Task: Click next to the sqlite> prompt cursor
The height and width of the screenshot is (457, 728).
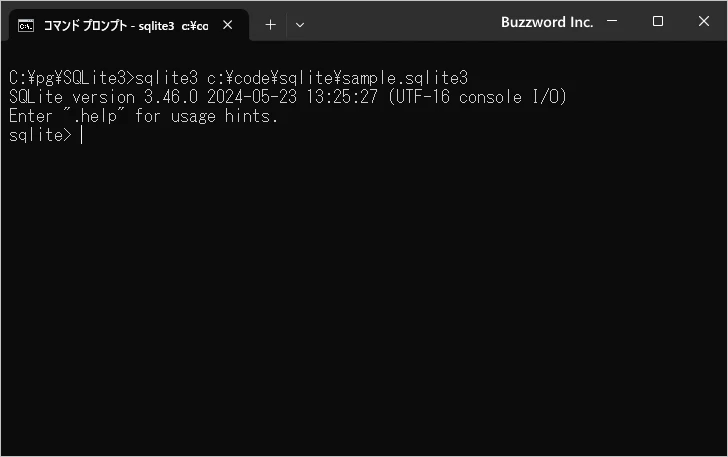Action: coord(82,135)
